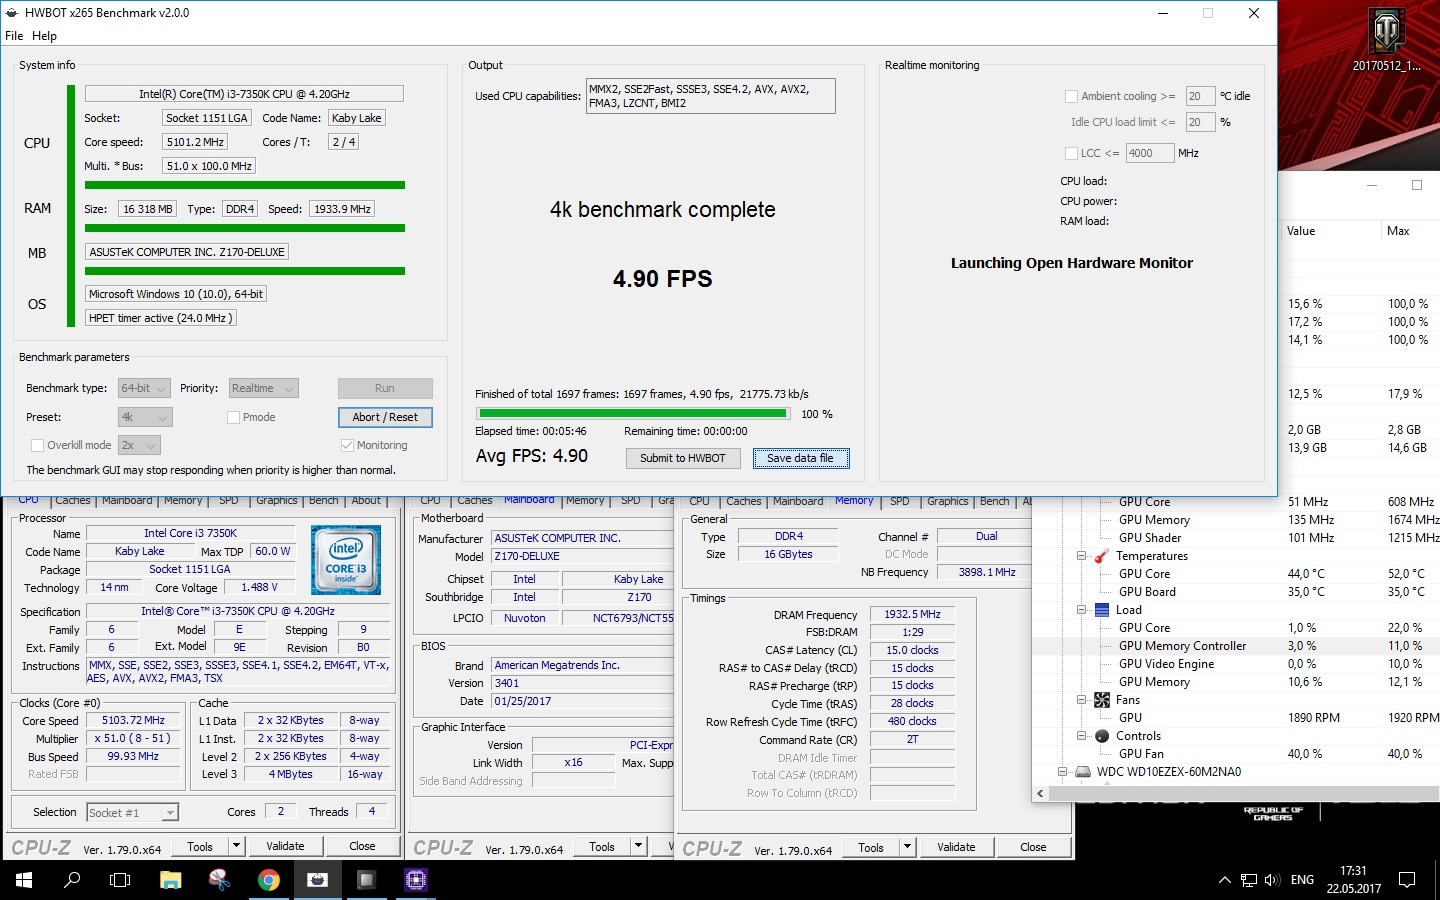Click the Temperatures thermometer icon in Hardware Monitor

[x=1102, y=556]
